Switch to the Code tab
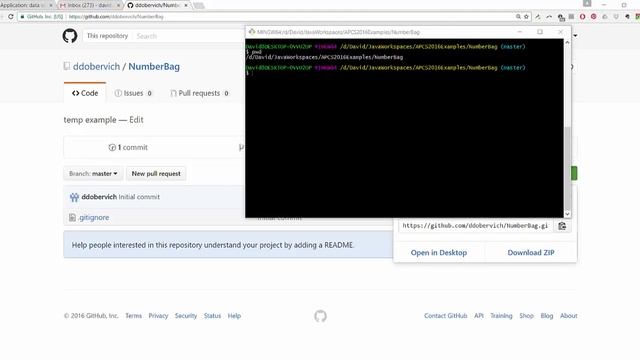The height and width of the screenshot is (360, 640). click(x=85, y=93)
